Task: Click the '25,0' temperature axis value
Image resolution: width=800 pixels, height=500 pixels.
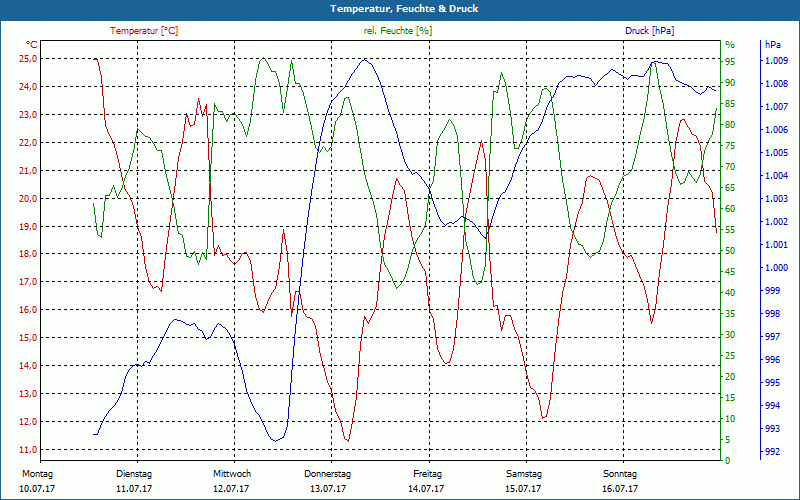Action: tap(28, 59)
